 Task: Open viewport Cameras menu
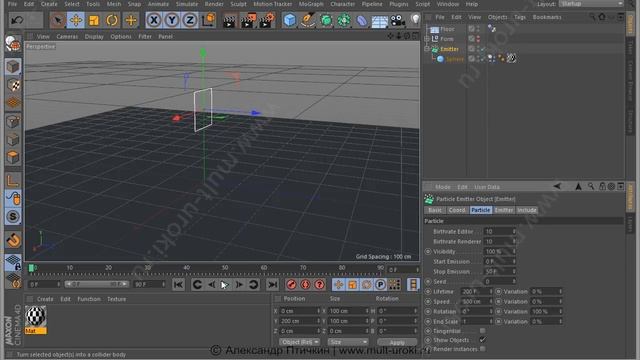coord(67,36)
